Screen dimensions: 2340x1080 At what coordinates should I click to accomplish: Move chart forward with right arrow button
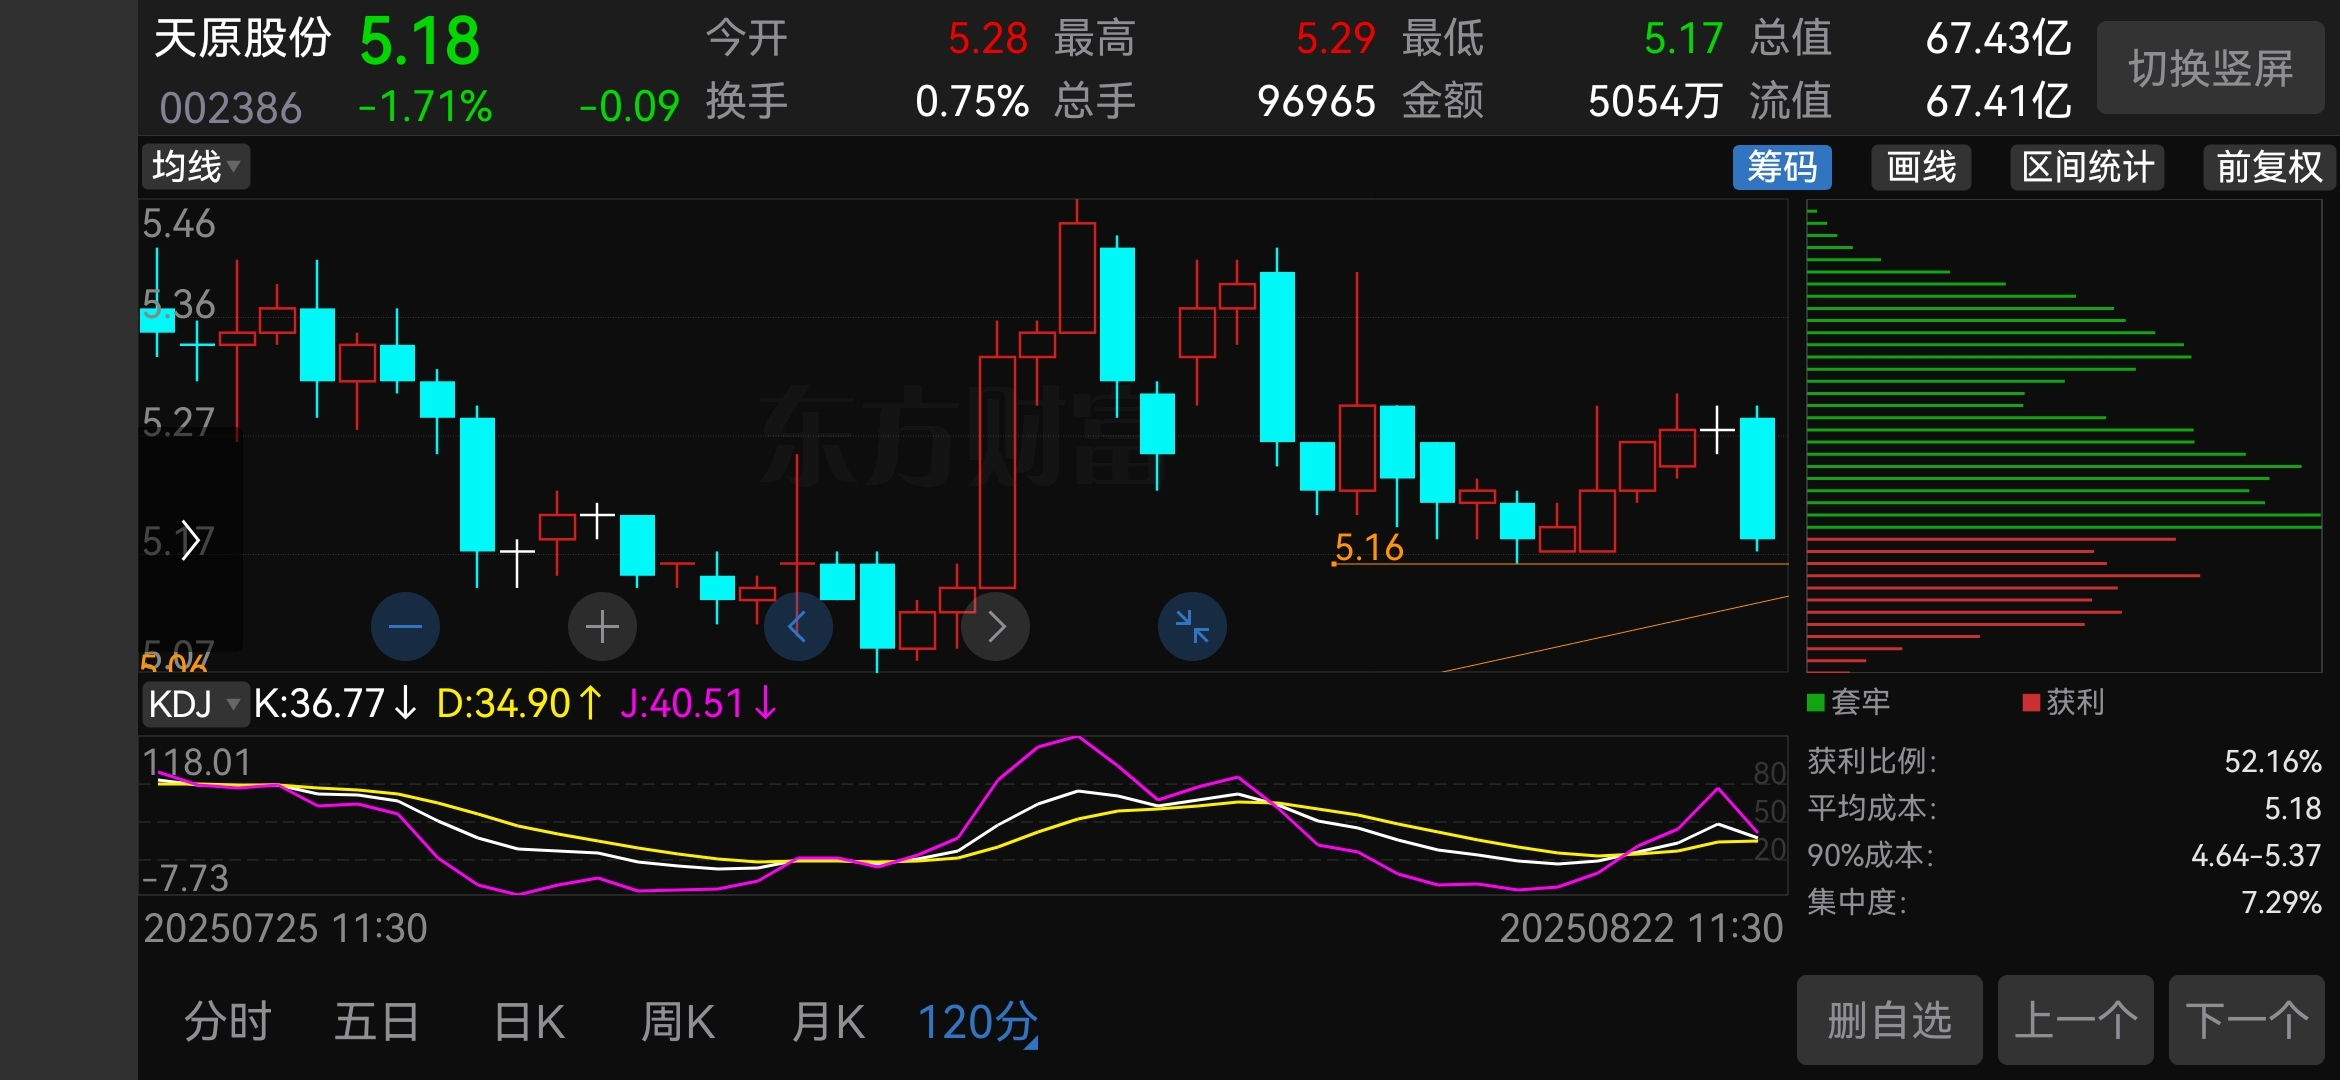pos(995,627)
